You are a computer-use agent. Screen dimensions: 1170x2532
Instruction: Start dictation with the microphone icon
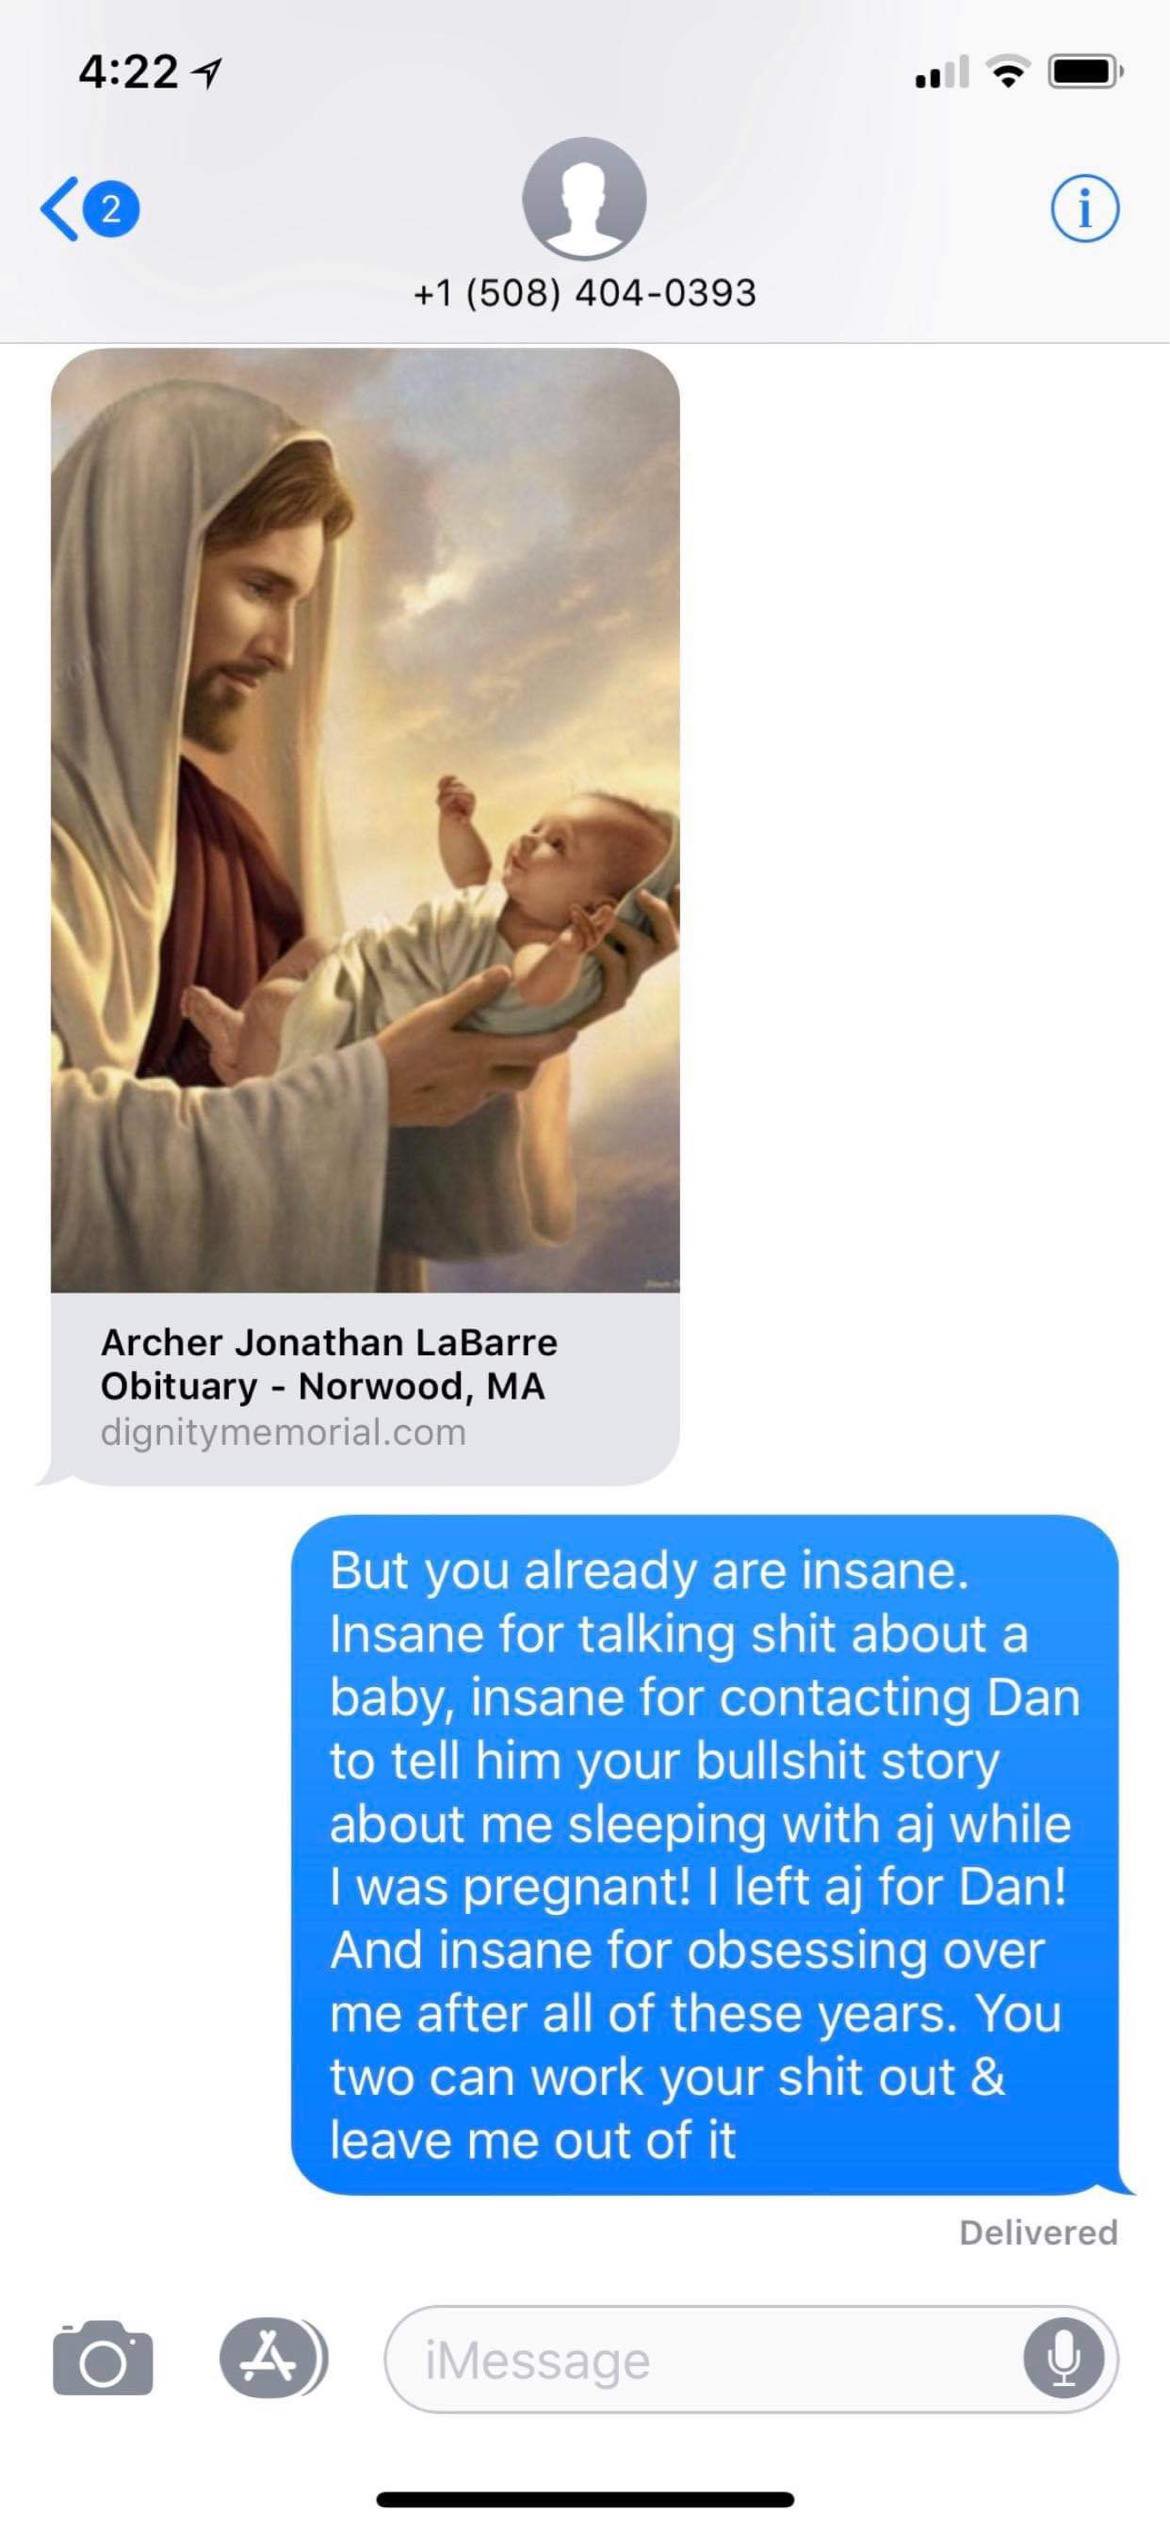coord(1064,2358)
